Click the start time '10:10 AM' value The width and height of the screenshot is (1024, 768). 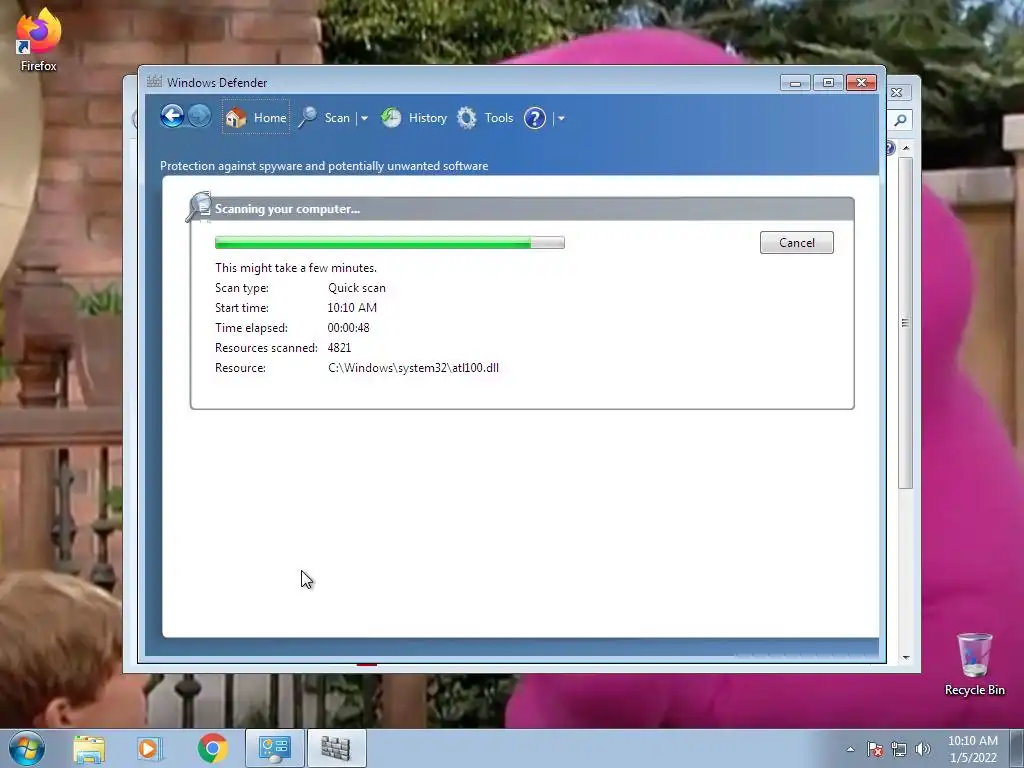[352, 308]
